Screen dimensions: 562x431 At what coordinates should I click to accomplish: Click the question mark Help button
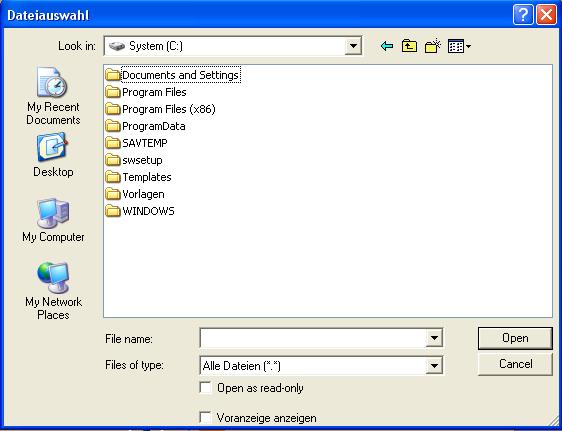pyautogui.click(x=523, y=15)
